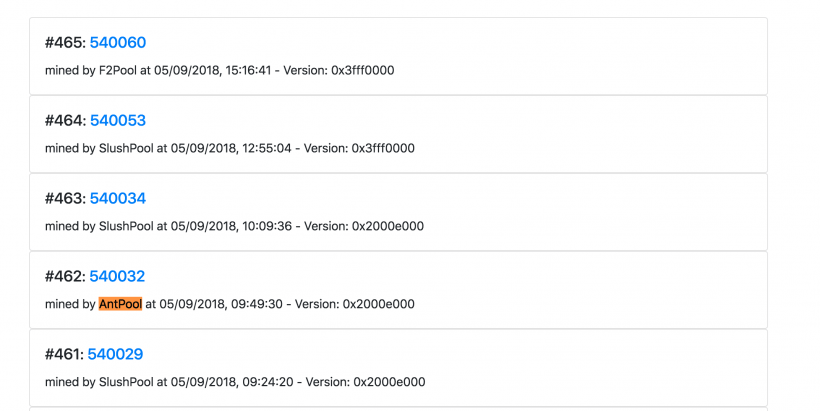
Task: Click version 0x2000e000 in the AntPool entry
Action: [x=378, y=304]
